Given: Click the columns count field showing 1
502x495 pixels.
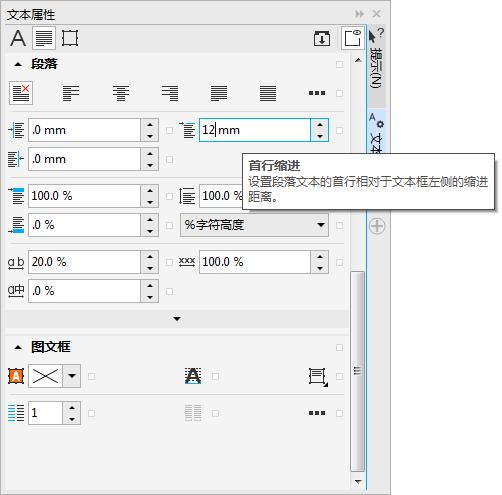Looking at the screenshot, I should (x=45, y=413).
